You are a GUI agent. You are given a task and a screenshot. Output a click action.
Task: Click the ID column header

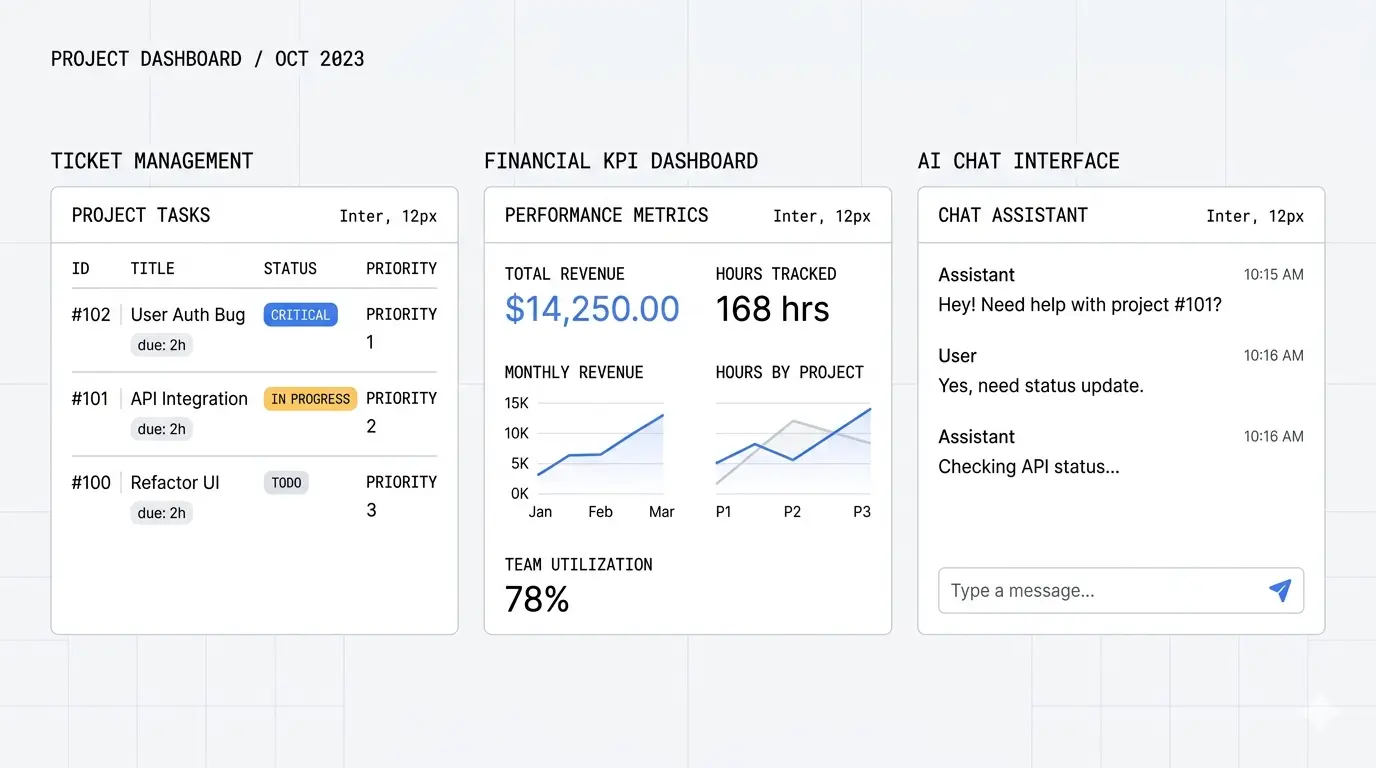[x=80, y=268]
